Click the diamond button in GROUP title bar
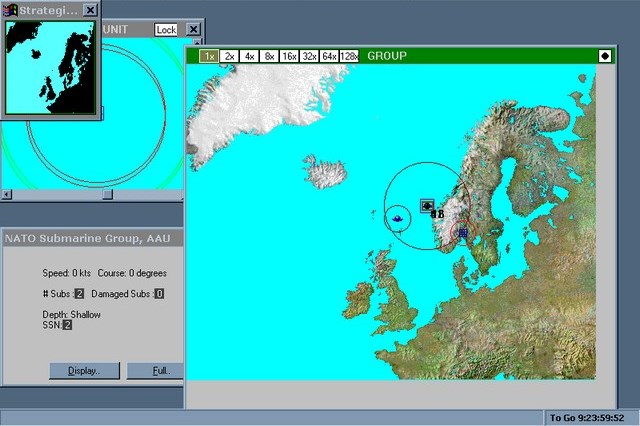 (604, 56)
